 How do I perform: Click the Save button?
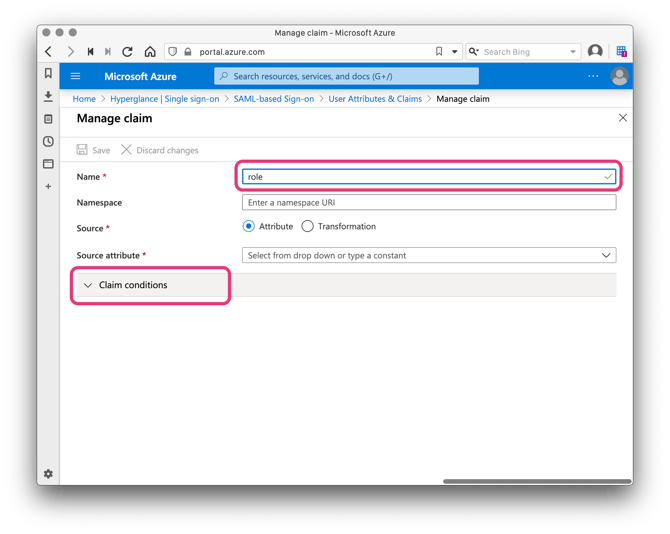click(93, 150)
